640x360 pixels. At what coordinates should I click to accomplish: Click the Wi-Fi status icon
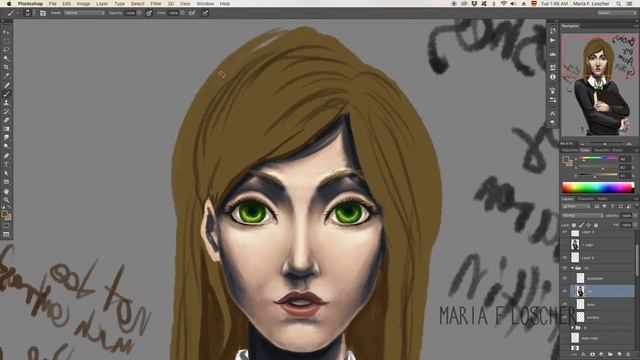tap(503, 4)
